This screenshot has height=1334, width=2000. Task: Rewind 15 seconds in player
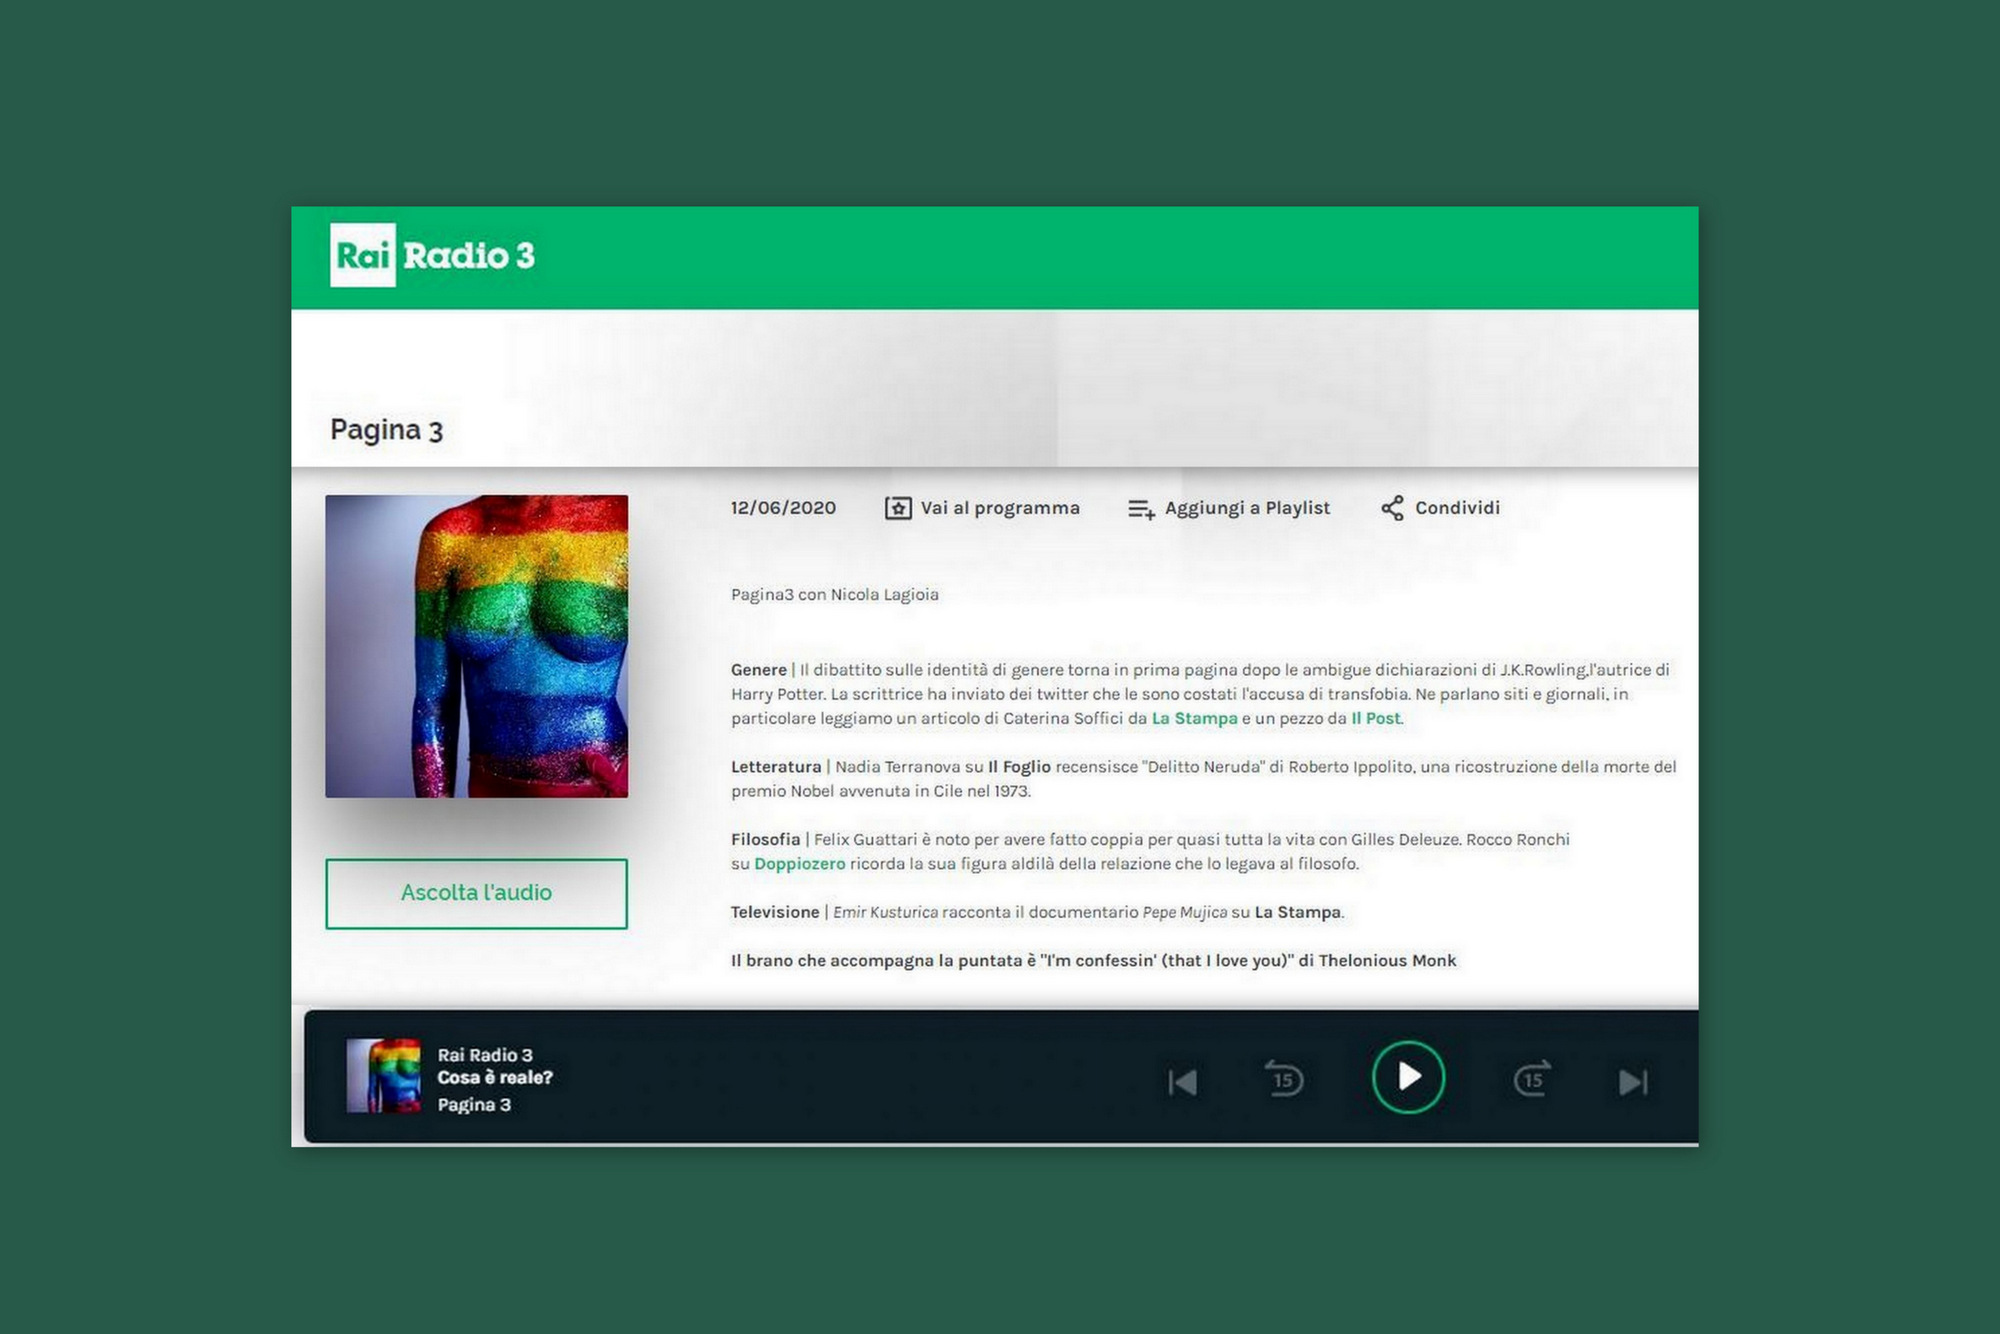click(x=1284, y=1078)
